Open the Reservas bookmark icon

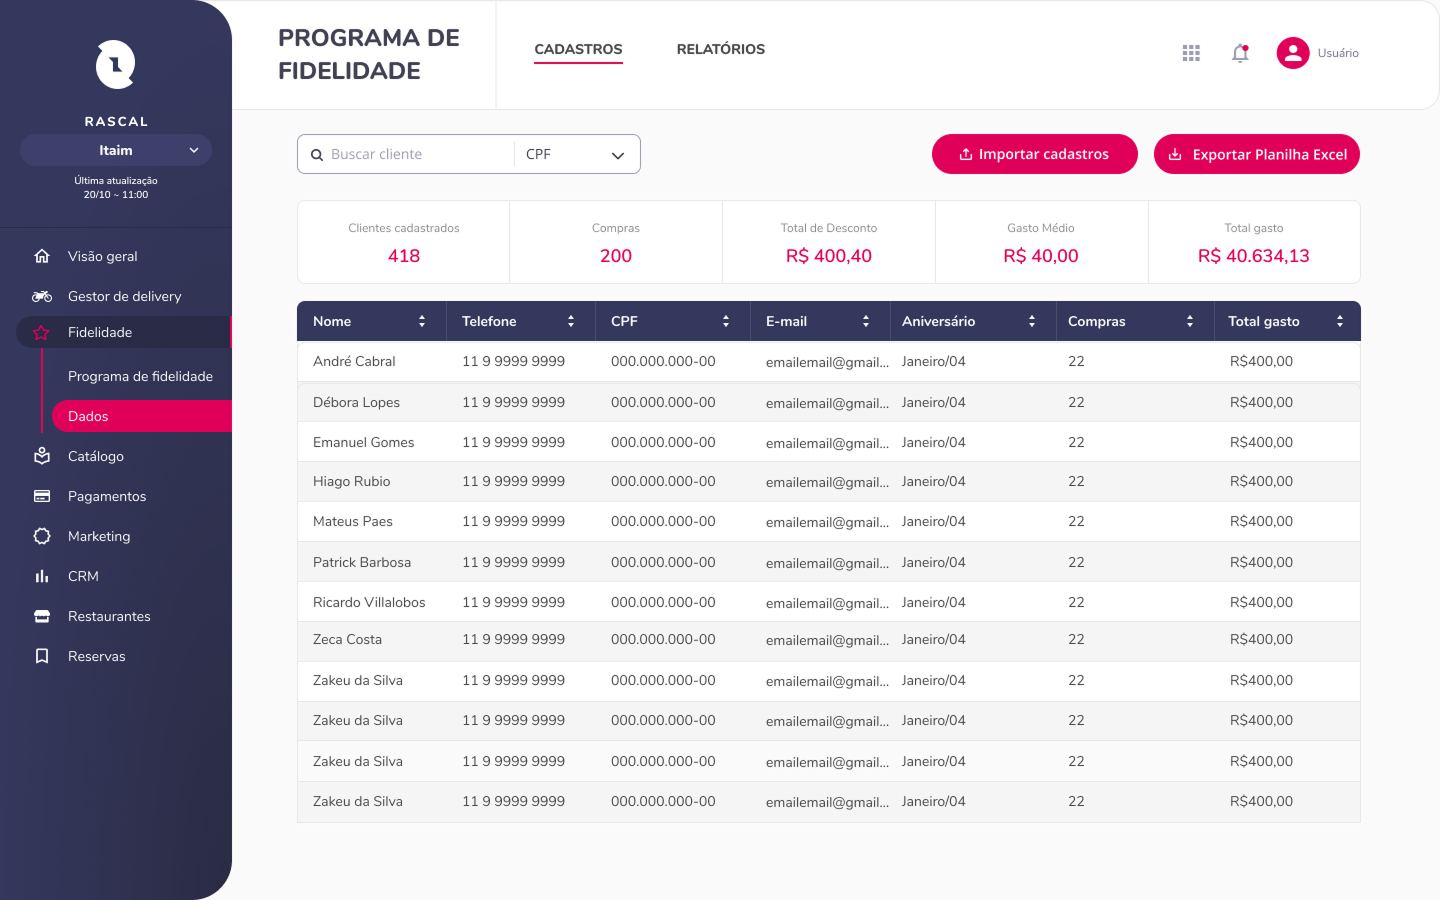pyautogui.click(x=41, y=656)
